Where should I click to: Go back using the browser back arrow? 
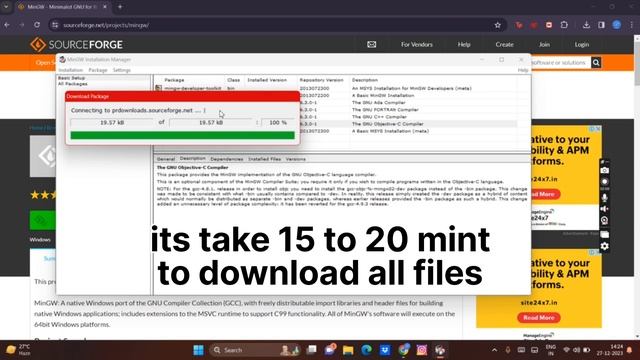[7, 25]
